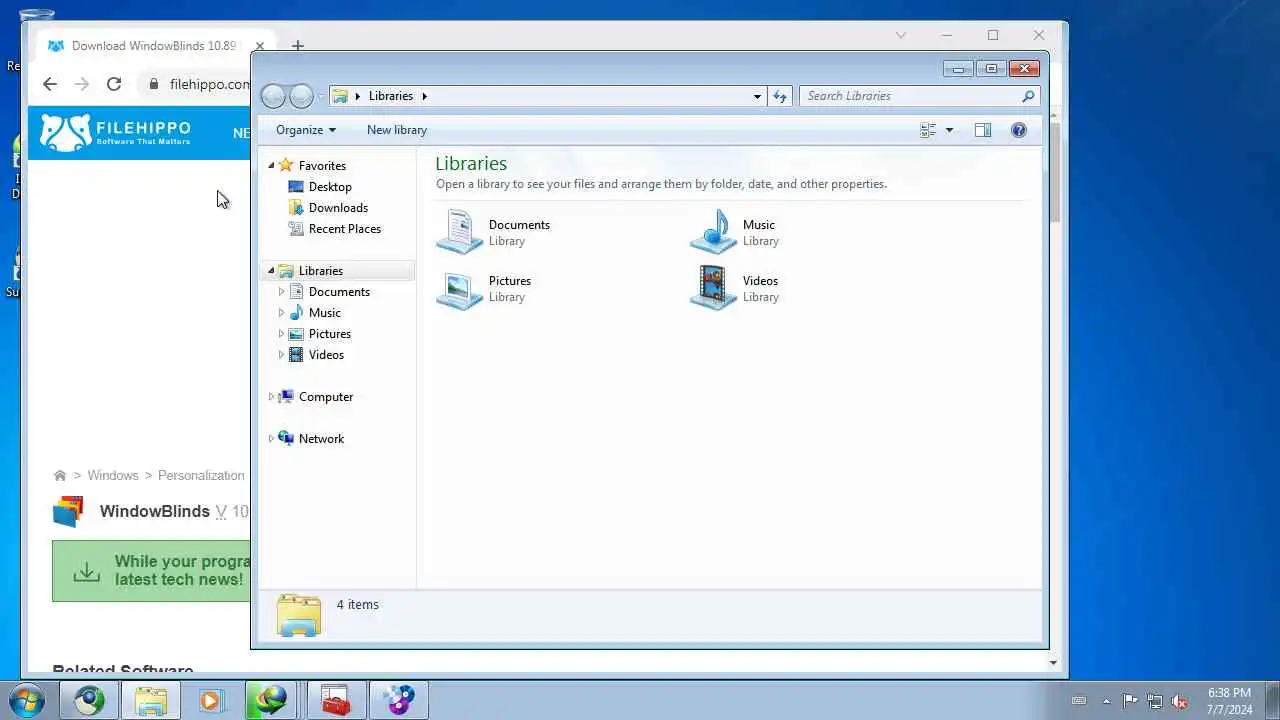Click the green download banner in browser
The image size is (1280, 720).
pyautogui.click(x=151, y=571)
